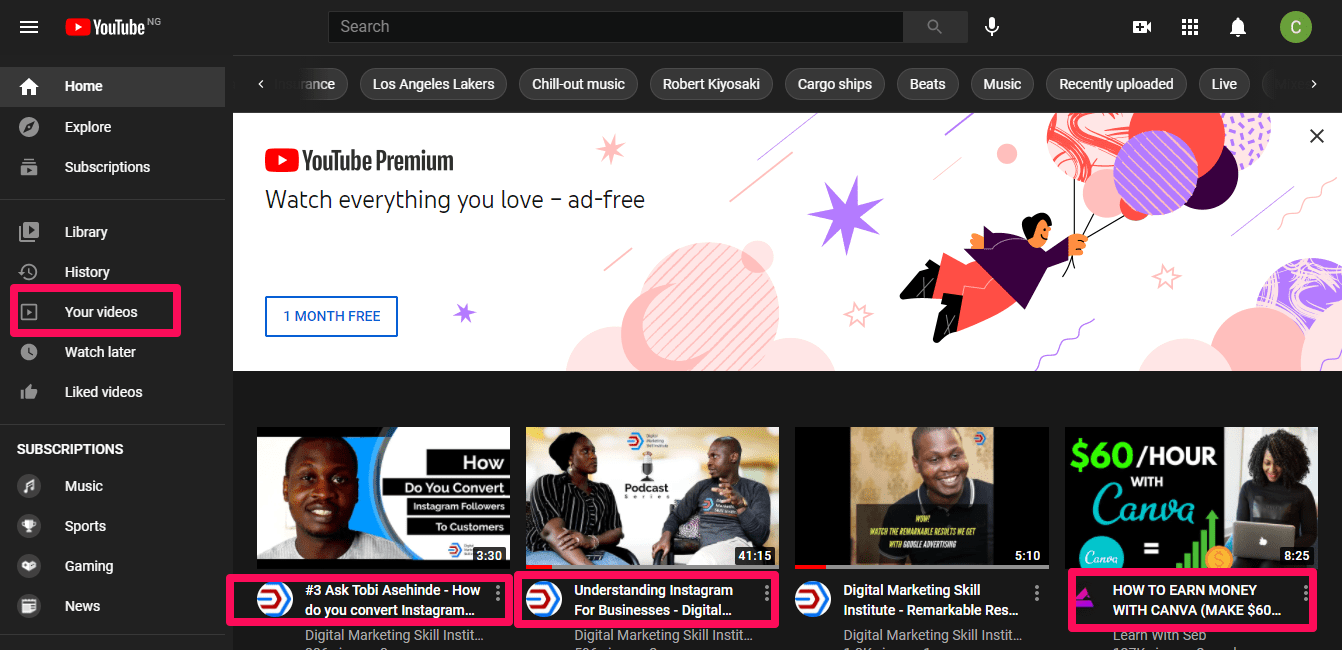Open the account avatar menu
This screenshot has height=650, width=1342.
click(x=1295, y=27)
